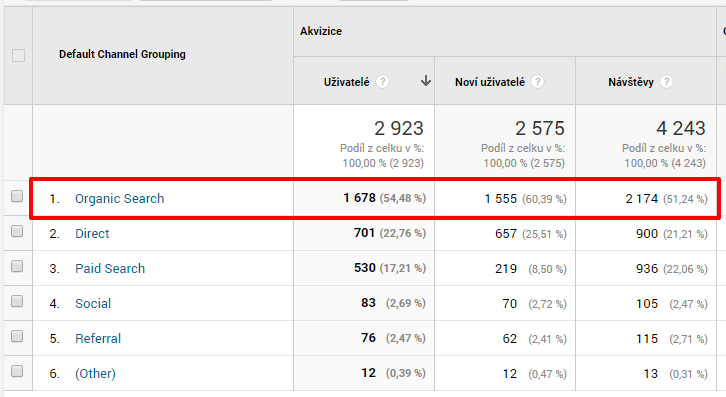Check the Direct row checkbox
The image size is (726, 397).
(17, 231)
